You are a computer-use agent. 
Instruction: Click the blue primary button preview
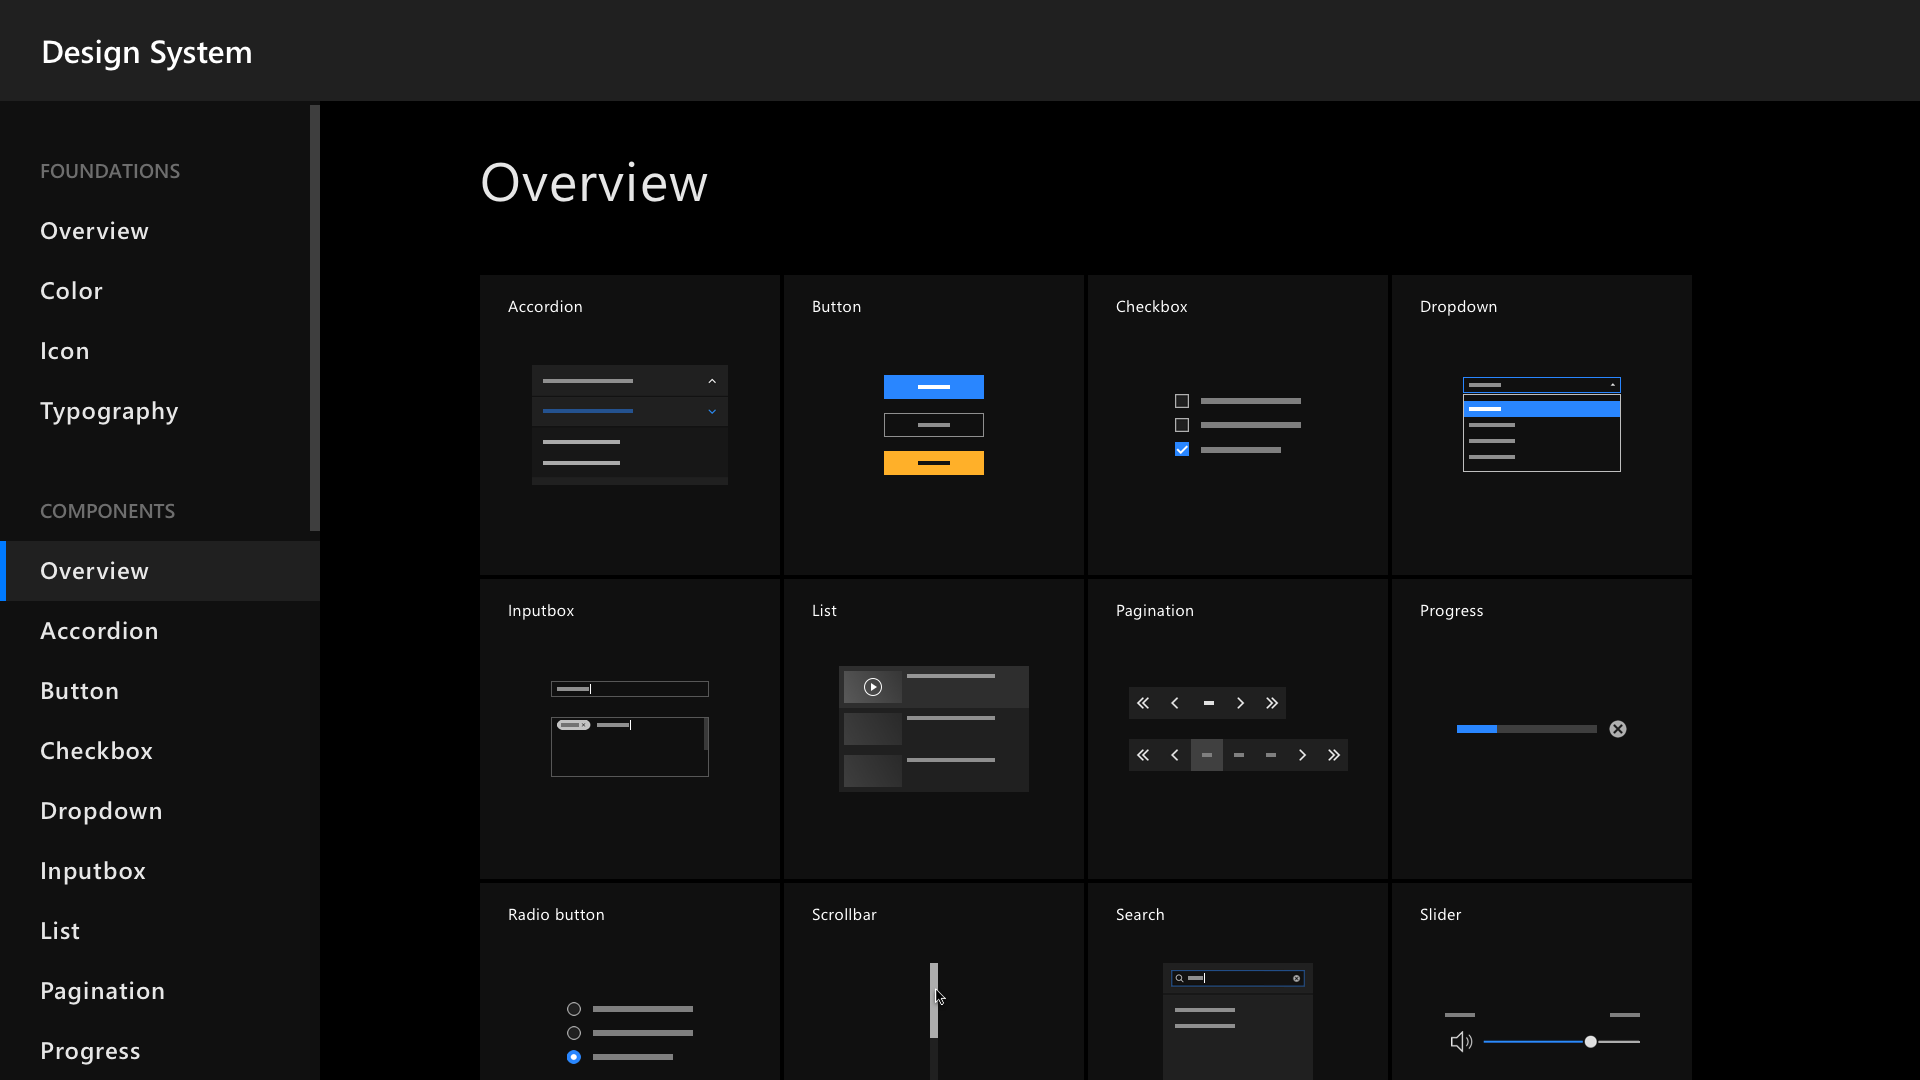tap(933, 387)
